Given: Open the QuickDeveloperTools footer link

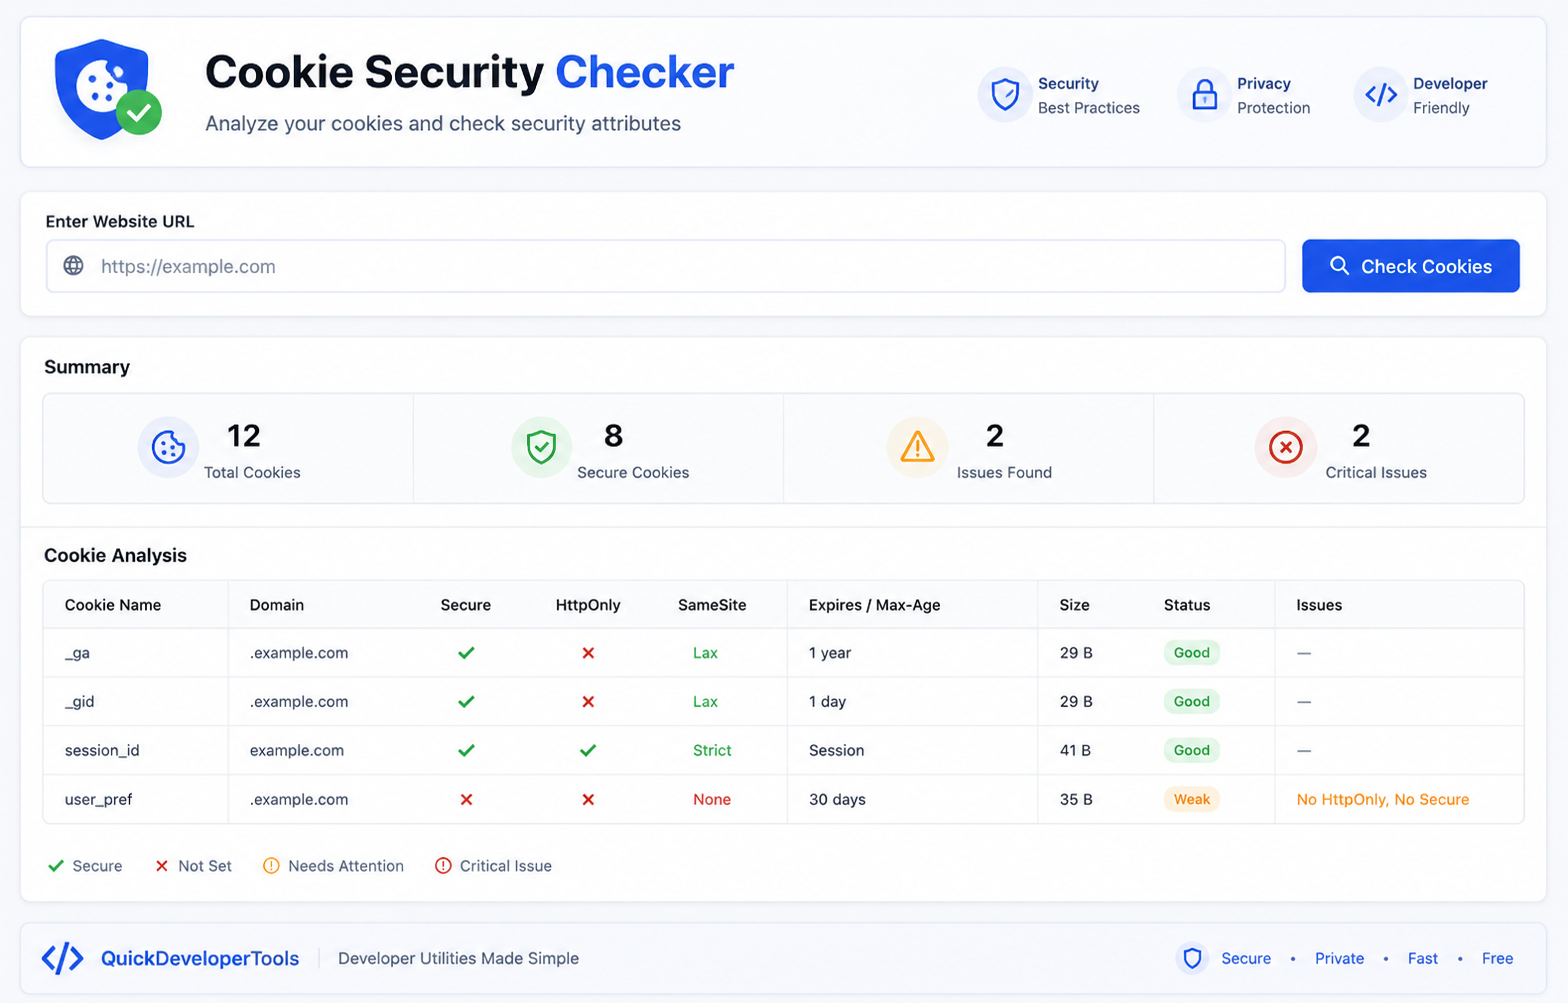Looking at the screenshot, I should (200, 958).
